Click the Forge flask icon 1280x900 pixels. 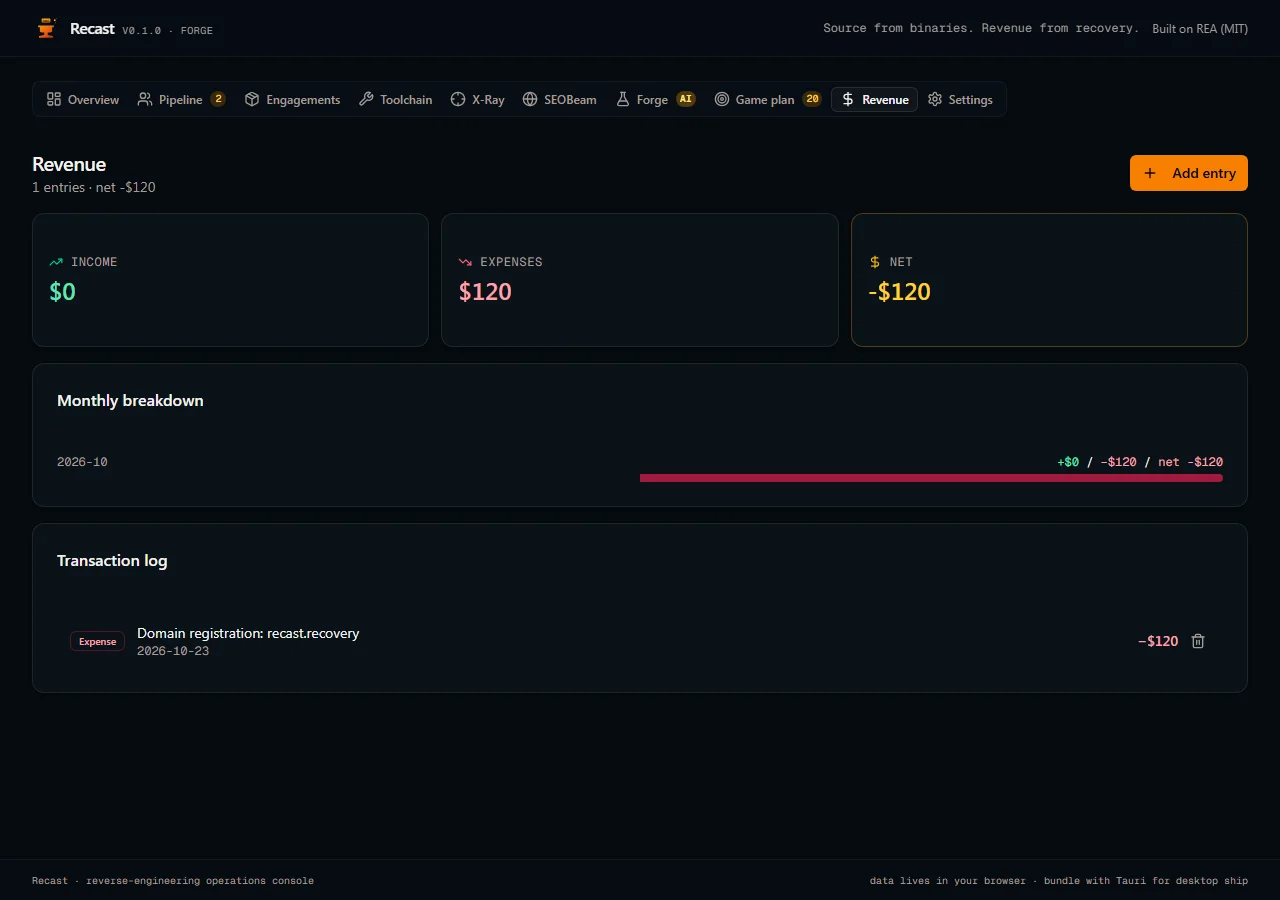tap(623, 99)
